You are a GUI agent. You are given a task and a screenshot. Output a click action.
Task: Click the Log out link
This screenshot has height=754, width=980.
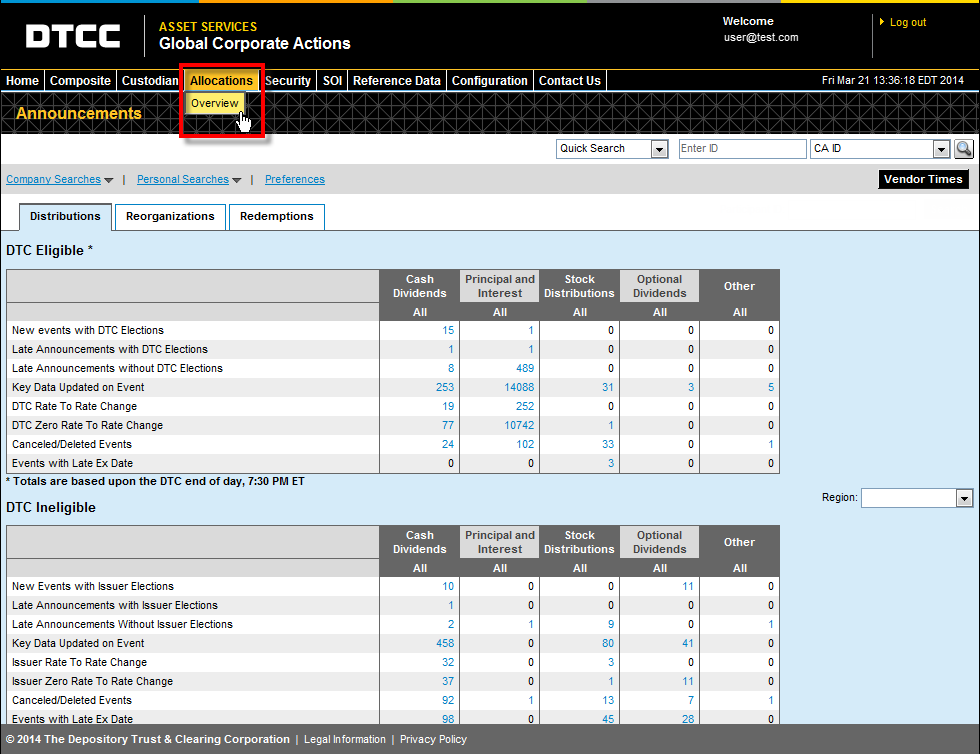coord(907,22)
